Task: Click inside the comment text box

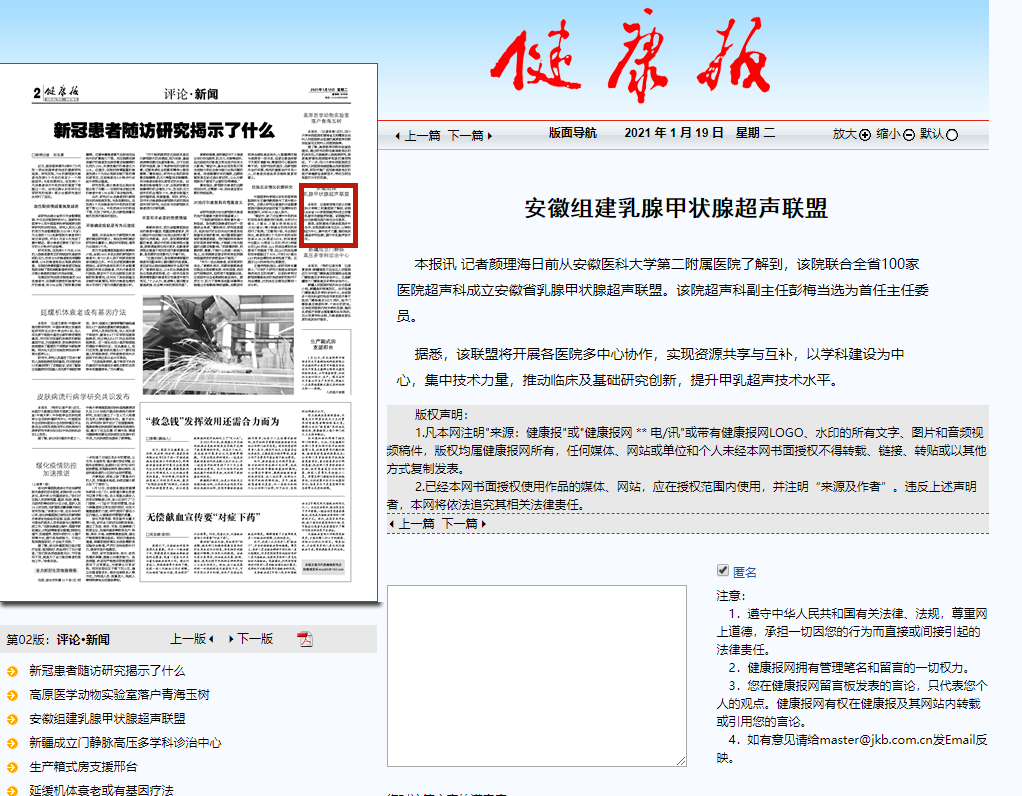Action: 537,676
